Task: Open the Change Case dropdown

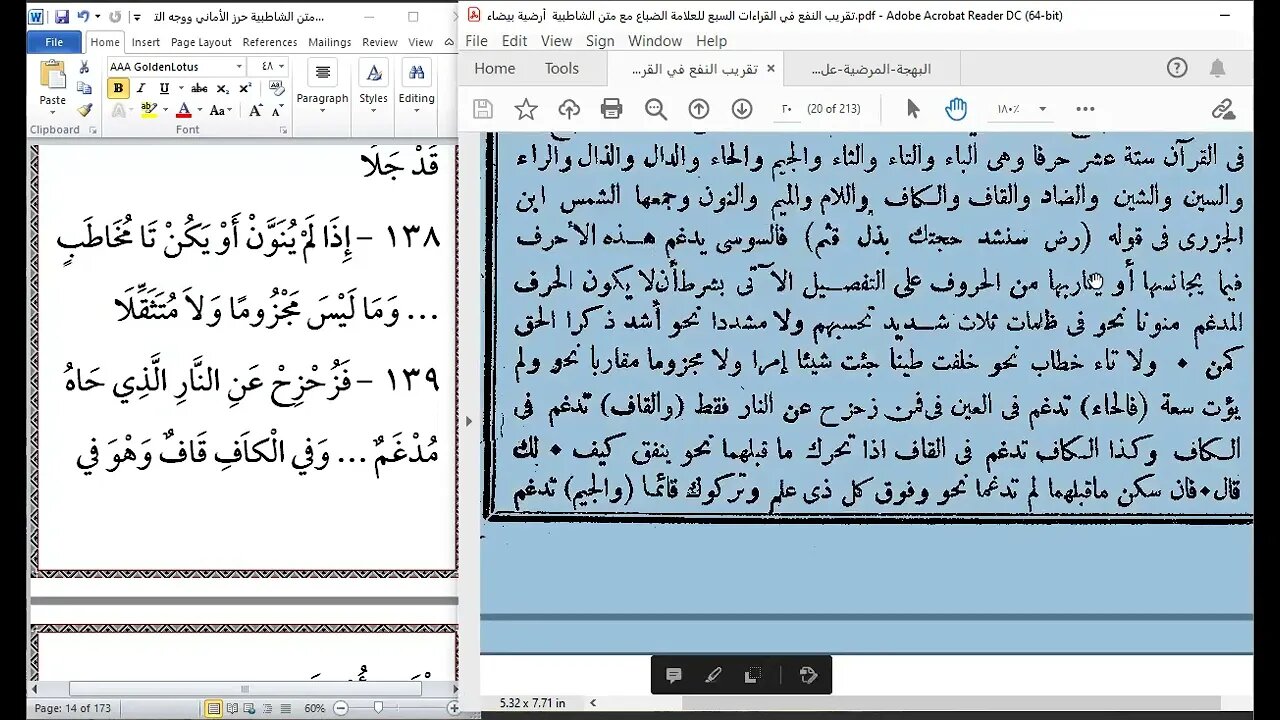Action: [222, 110]
